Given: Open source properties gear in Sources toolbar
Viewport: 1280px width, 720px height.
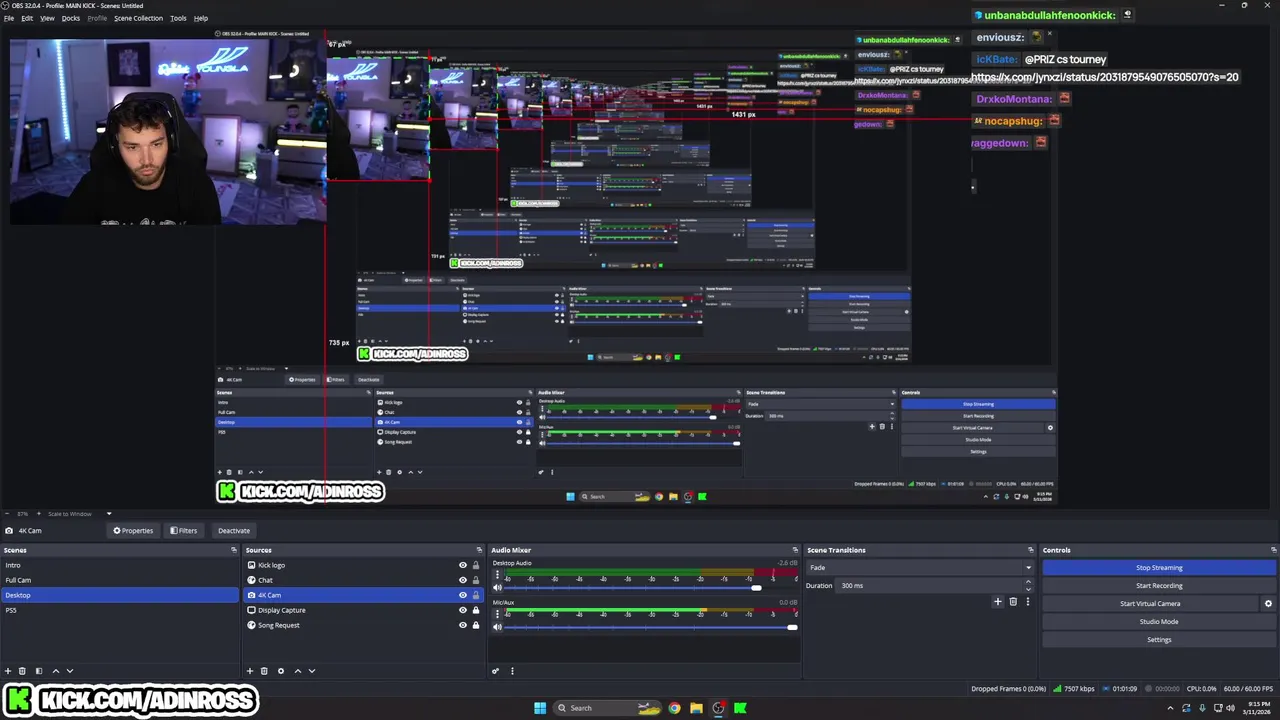Looking at the screenshot, I should pos(281,671).
